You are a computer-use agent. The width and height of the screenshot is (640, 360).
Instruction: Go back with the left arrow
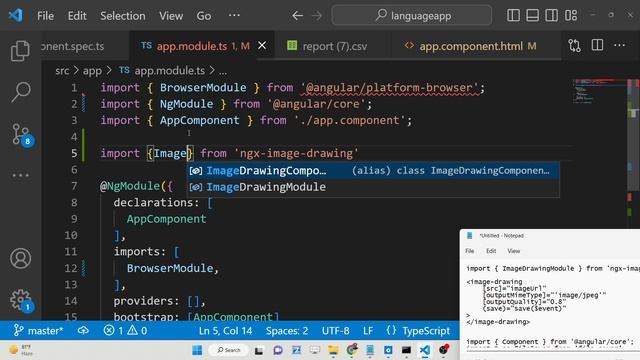coord(297,16)
